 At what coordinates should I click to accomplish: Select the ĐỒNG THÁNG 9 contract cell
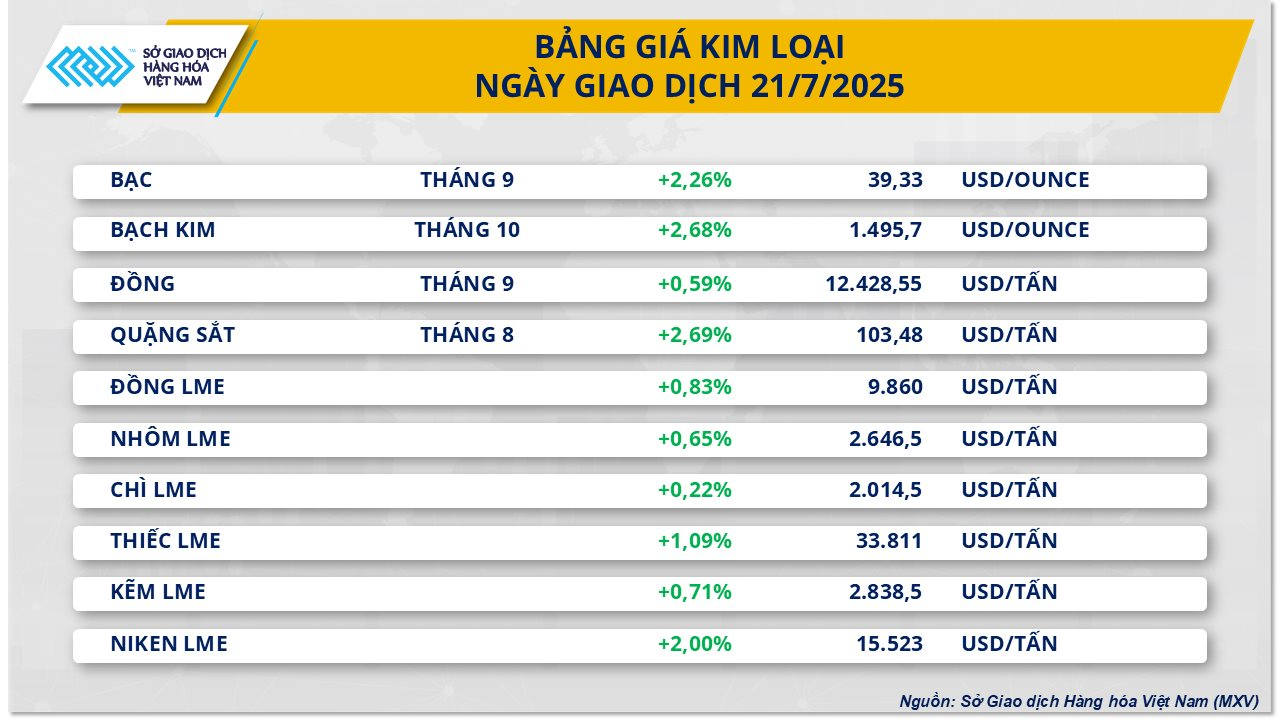click(467, 284)
